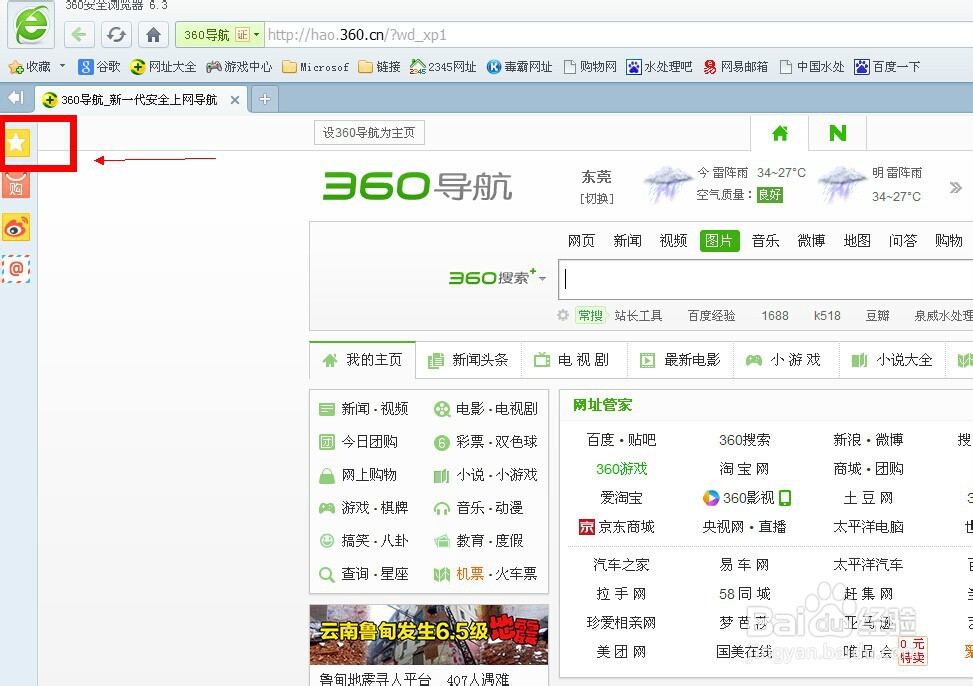This screenshot has width=973, height=686.
Task: Open the 良好 air quality badge
Action: point(769,194)
